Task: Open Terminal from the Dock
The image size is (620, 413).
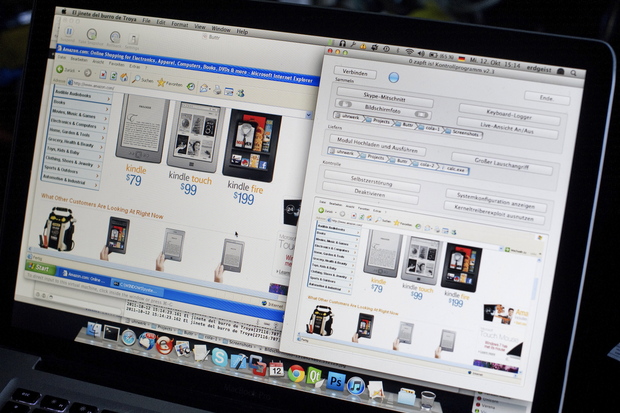Action: (111, 334)
